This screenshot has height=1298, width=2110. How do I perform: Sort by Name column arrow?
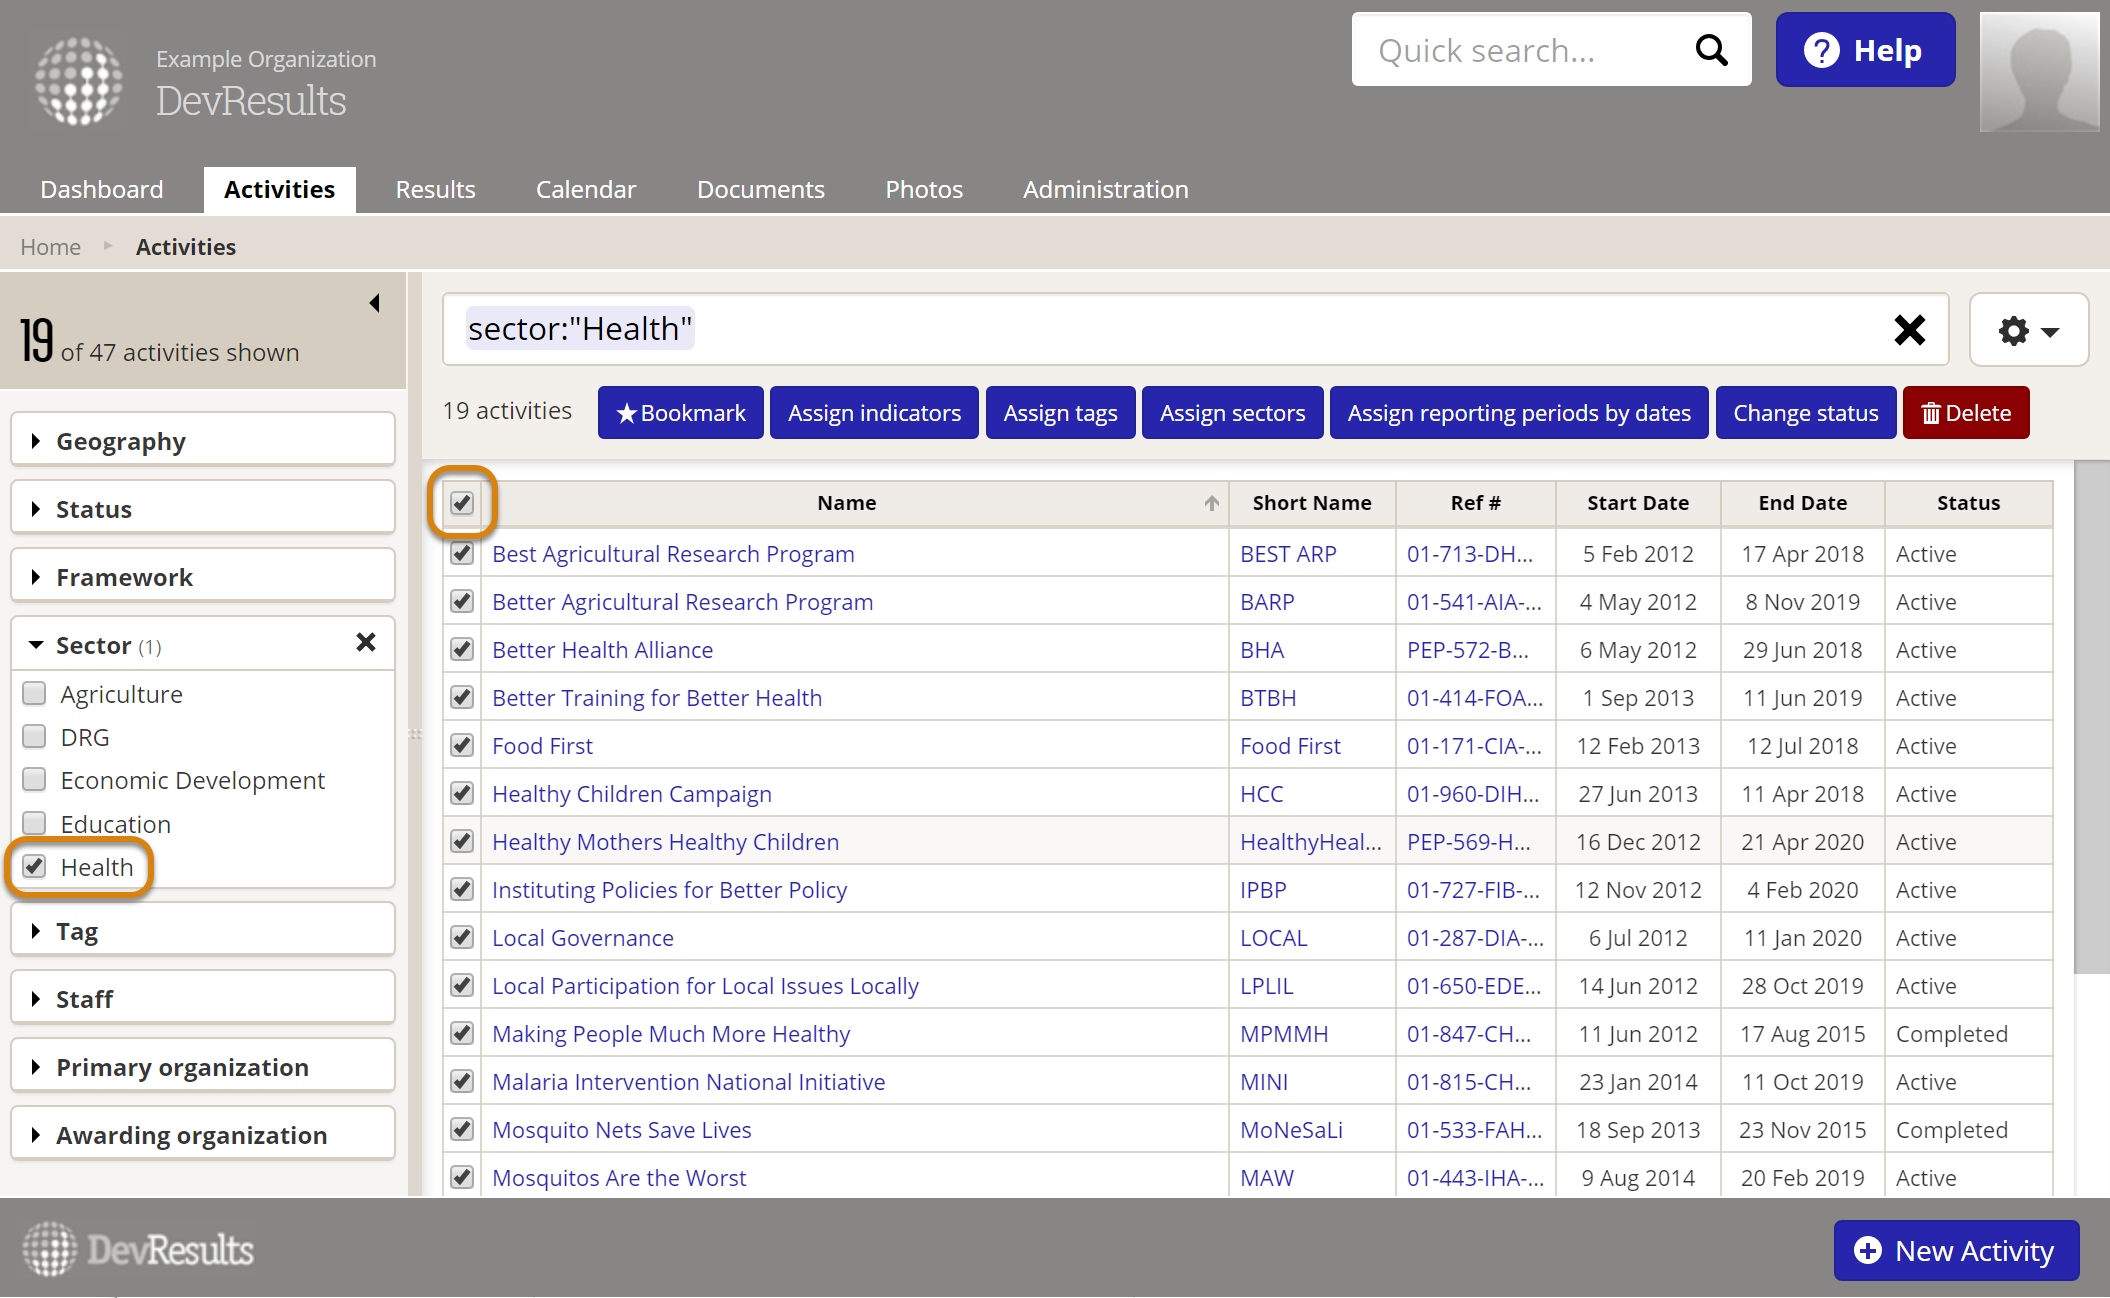[x=1211, y=503]
